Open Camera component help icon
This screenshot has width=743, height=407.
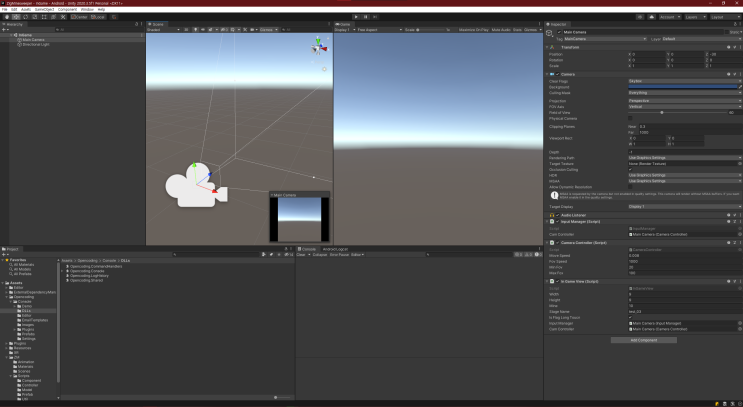[x=729, y=74]
